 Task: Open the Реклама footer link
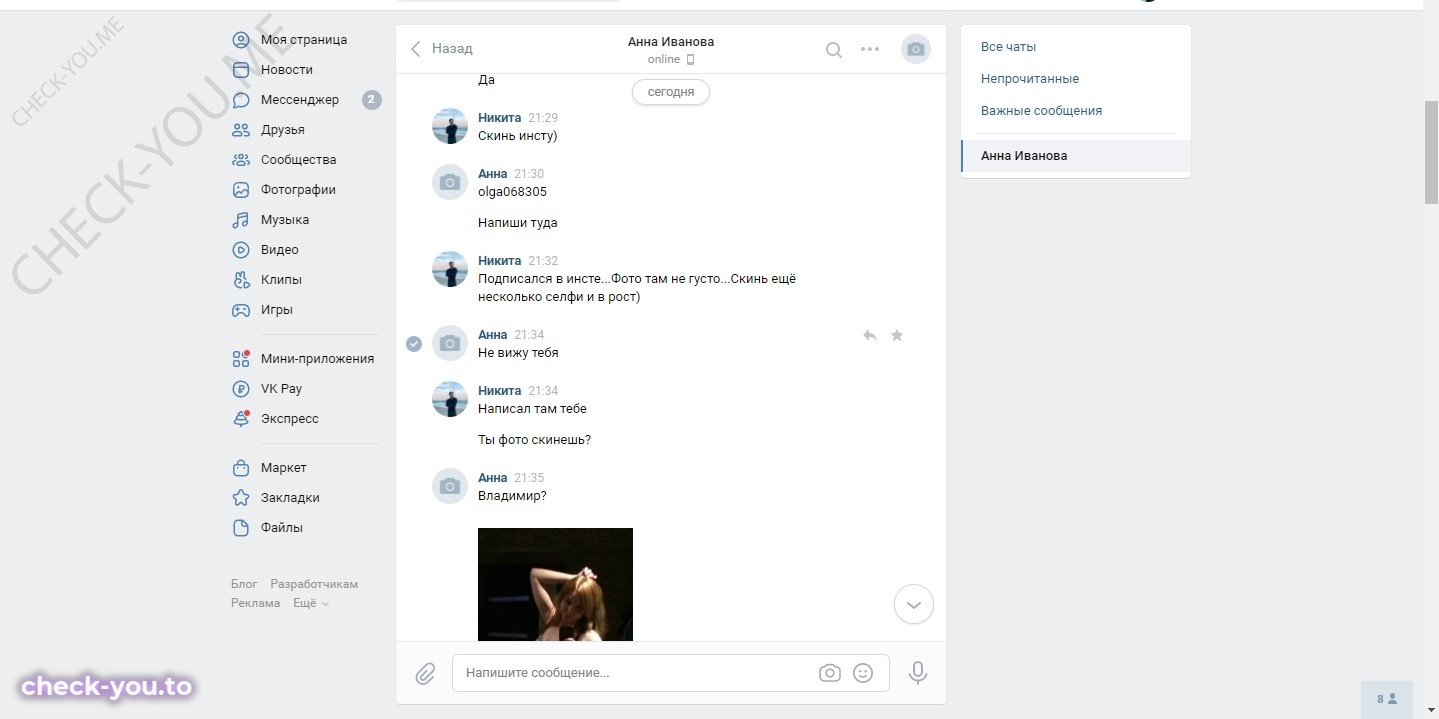[x=255, y=603]
